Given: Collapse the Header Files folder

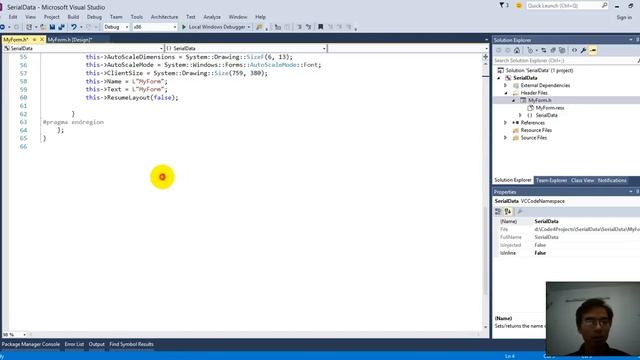Looking at the screenshot, I should tap(506, 93).
